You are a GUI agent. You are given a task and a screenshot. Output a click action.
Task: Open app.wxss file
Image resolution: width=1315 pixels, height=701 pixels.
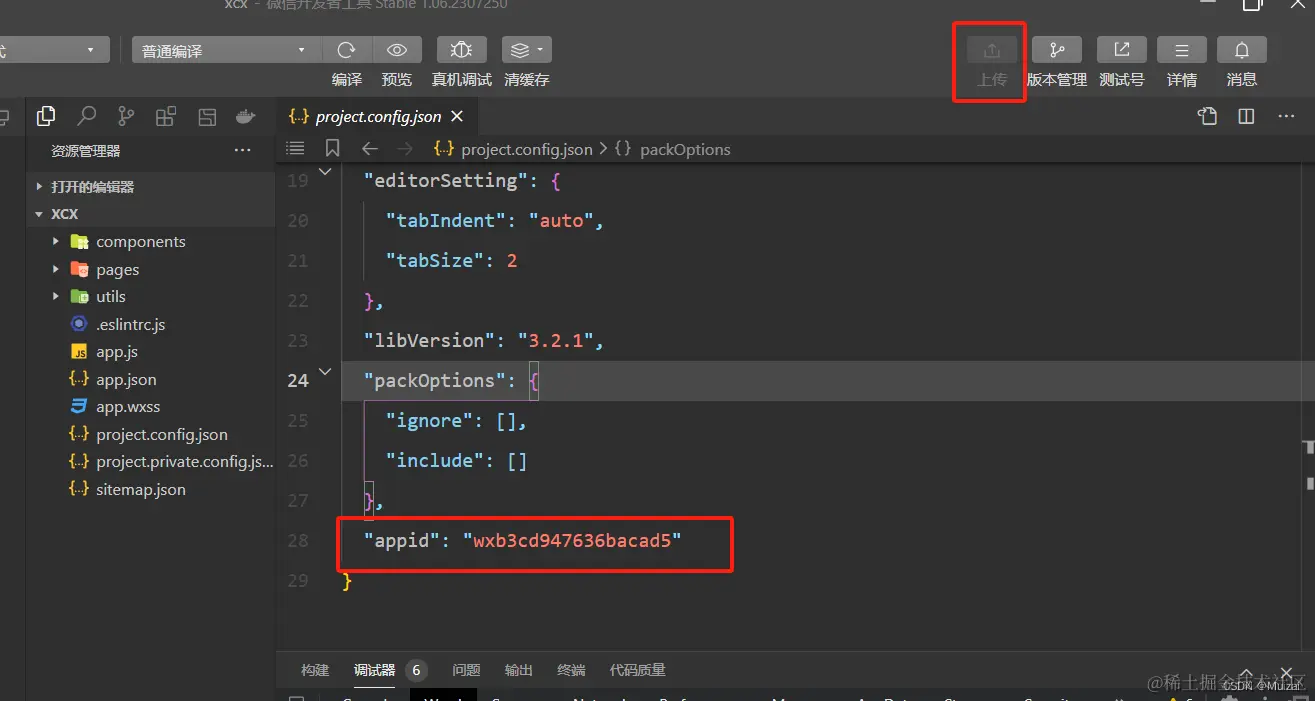pyautogui.click(x=150, y=407)
